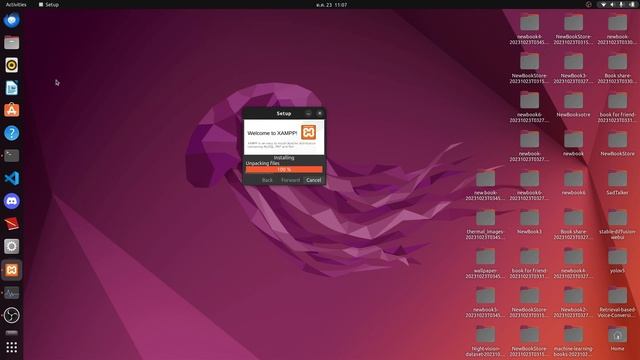Open the Help question-mark icon
640x360 pixels.
point(11,133)
